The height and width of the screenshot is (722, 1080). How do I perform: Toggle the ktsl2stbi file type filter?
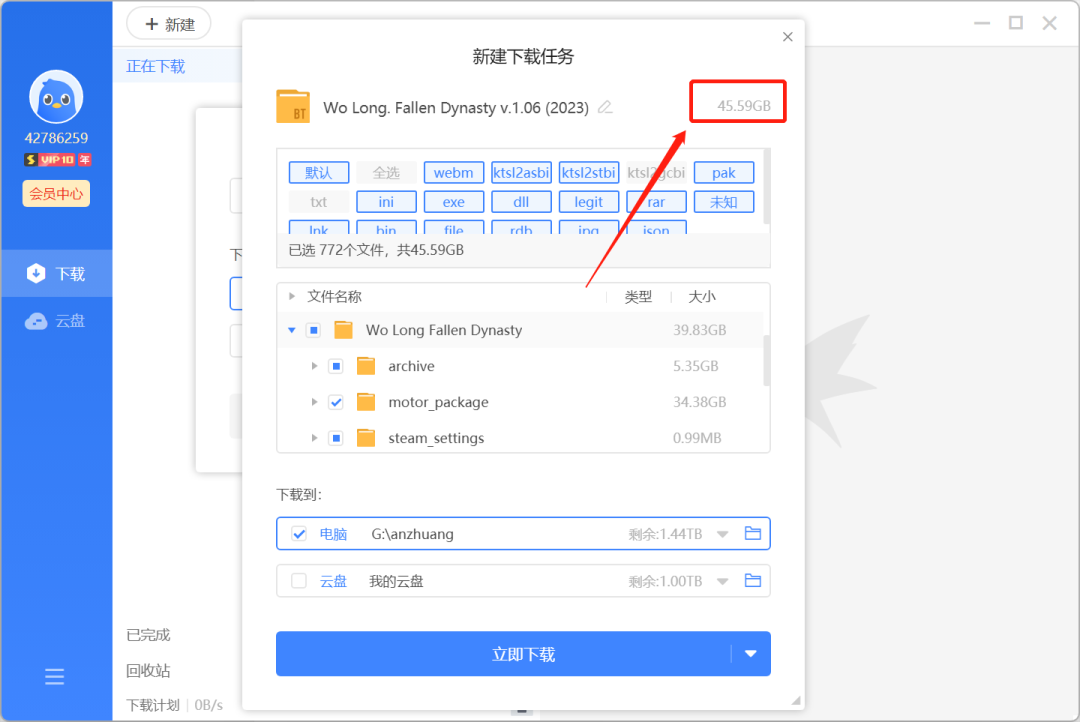tap(589, 172)
